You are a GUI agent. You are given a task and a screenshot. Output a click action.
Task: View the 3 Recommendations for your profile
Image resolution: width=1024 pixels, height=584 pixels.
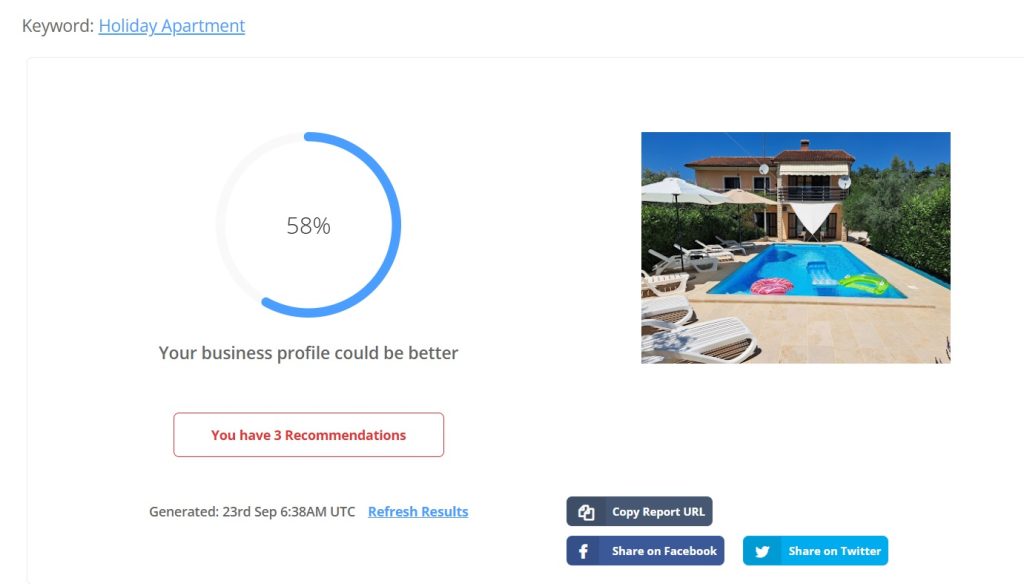click(x=308, y=434)
